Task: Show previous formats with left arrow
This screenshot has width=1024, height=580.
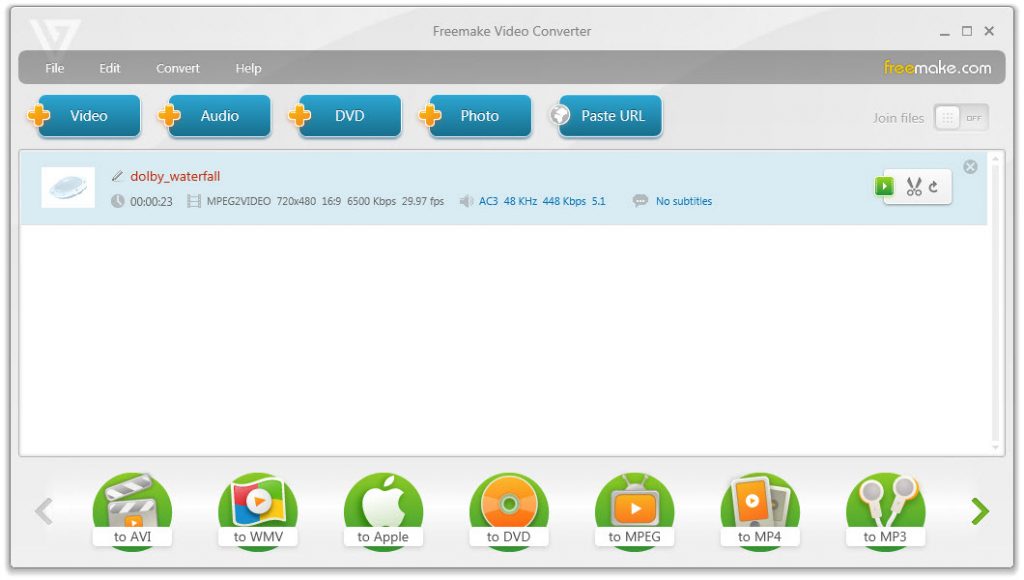Action: pyautogui.click(x=44, y=511)
